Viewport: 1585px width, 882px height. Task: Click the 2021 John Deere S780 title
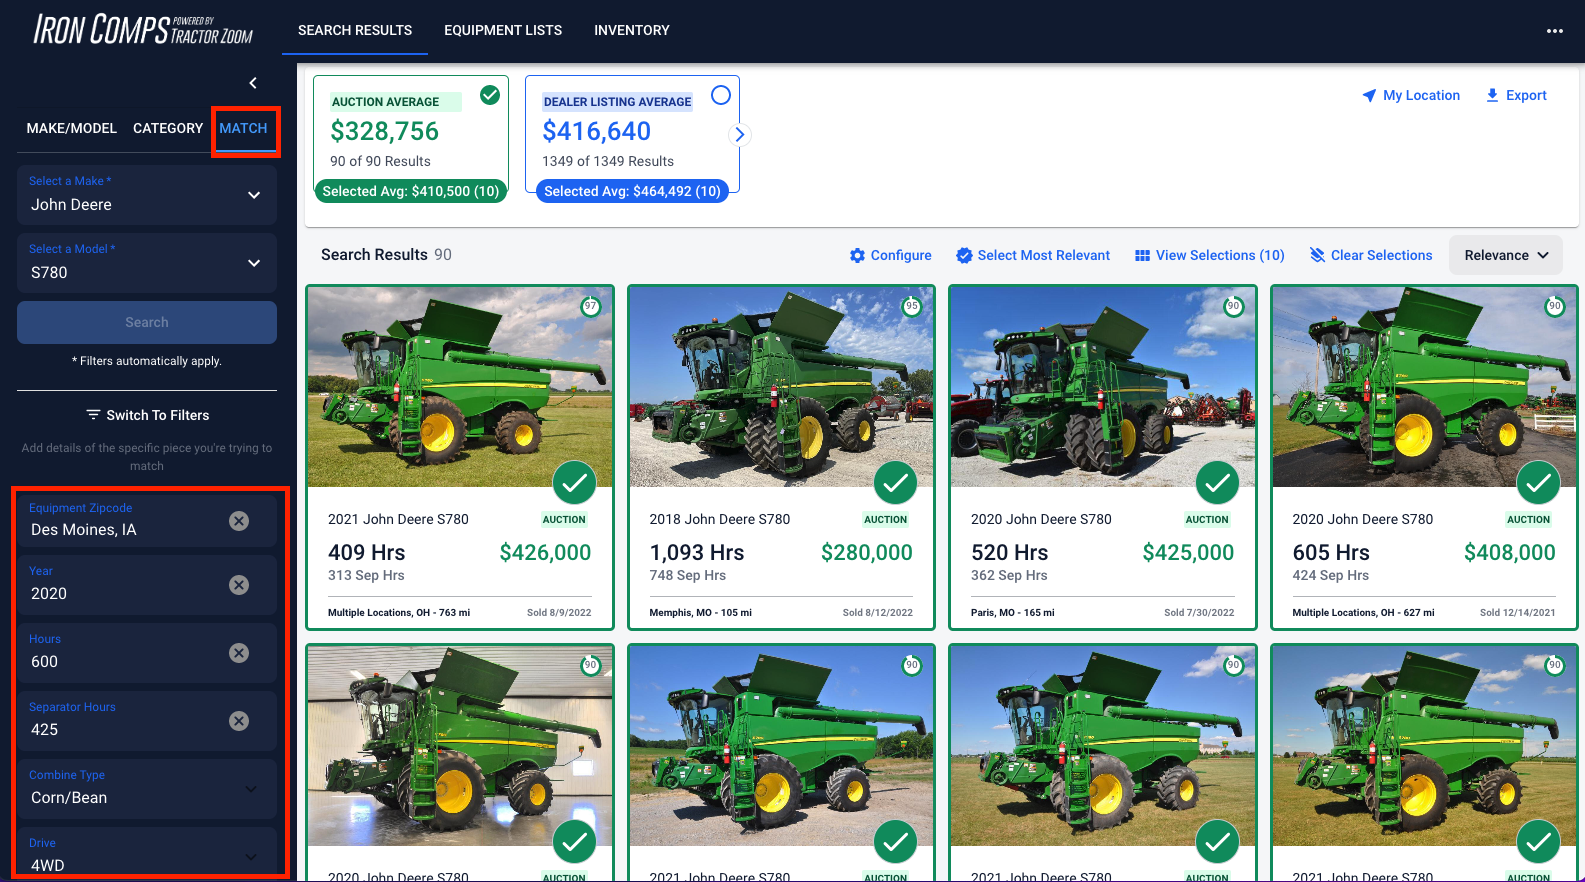coord(398,519)
